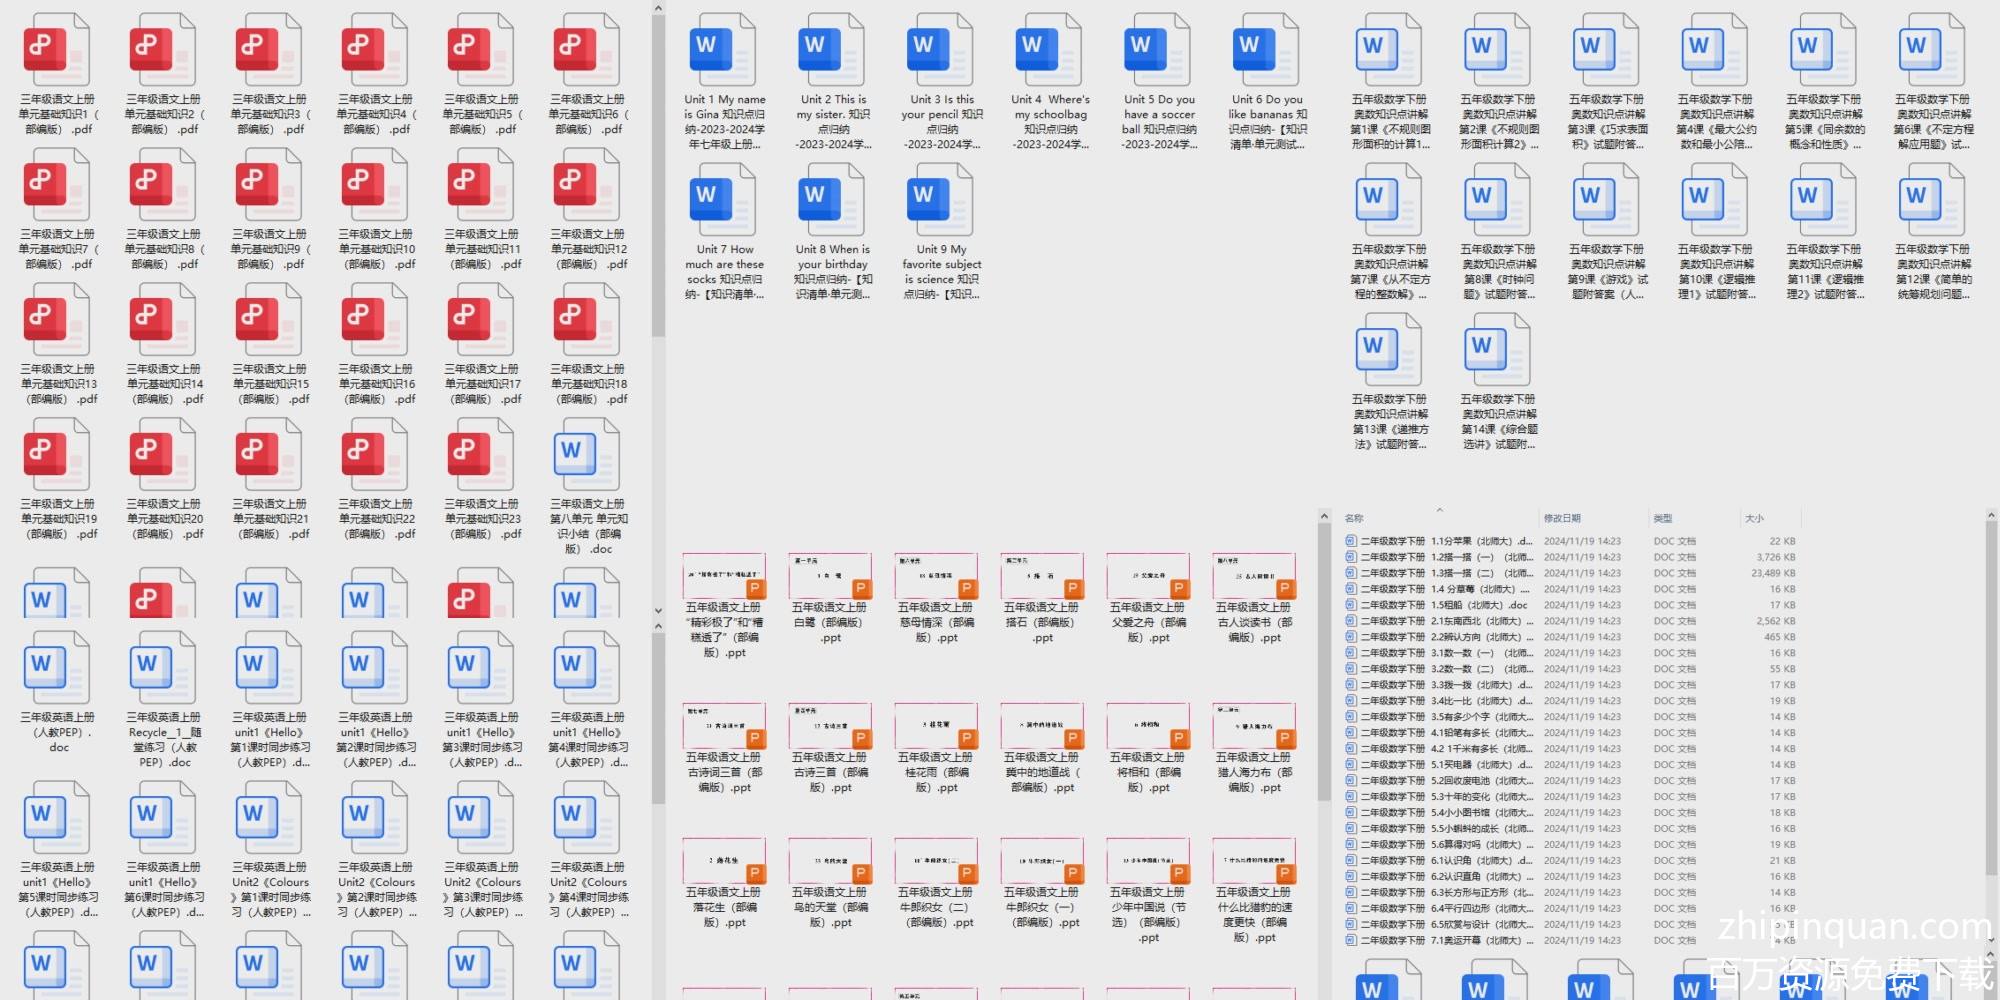Viewport: 2000px width, 1000px height.
Task: Click the left pane scrollbar down arrow
Action: [x=658, y=610]
